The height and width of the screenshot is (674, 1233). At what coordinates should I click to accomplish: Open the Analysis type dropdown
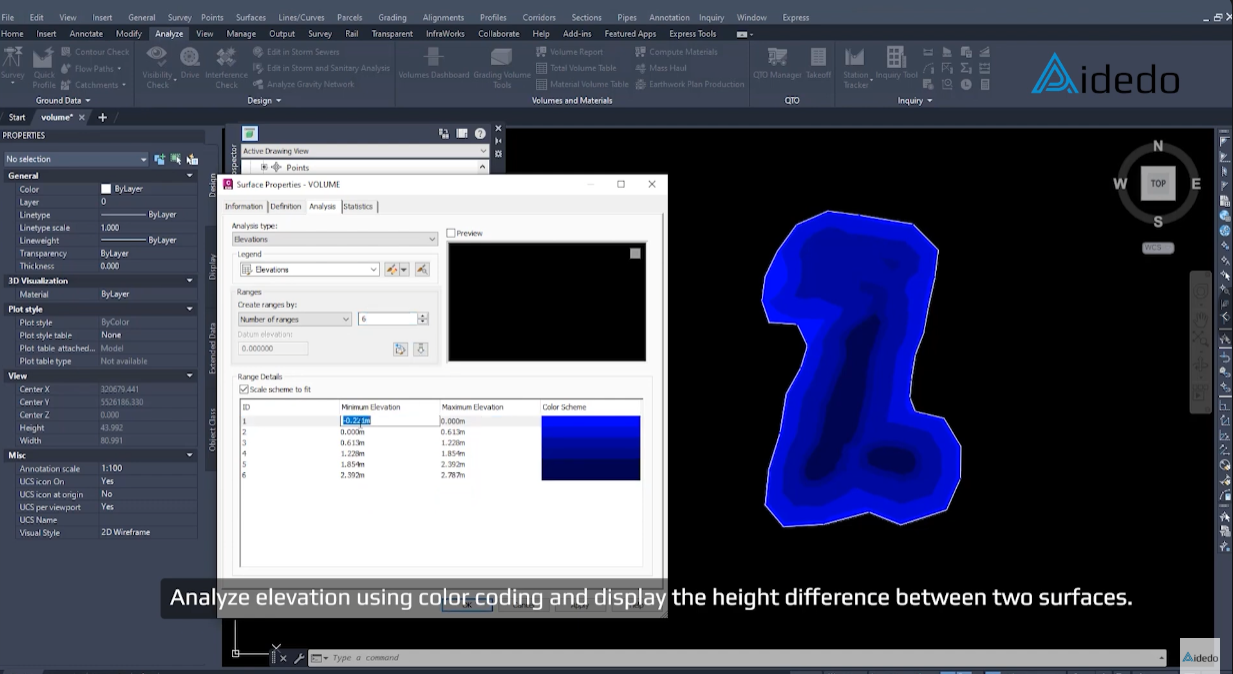(335, 239)
